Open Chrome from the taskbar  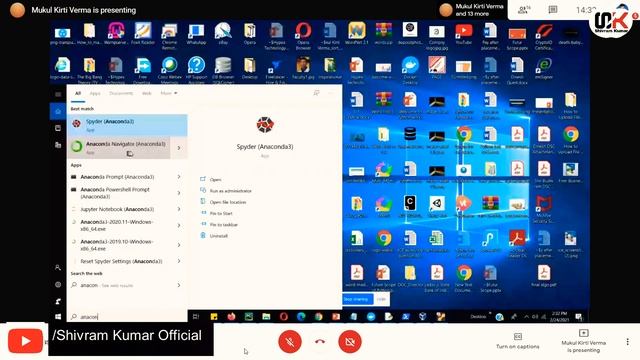319,316
